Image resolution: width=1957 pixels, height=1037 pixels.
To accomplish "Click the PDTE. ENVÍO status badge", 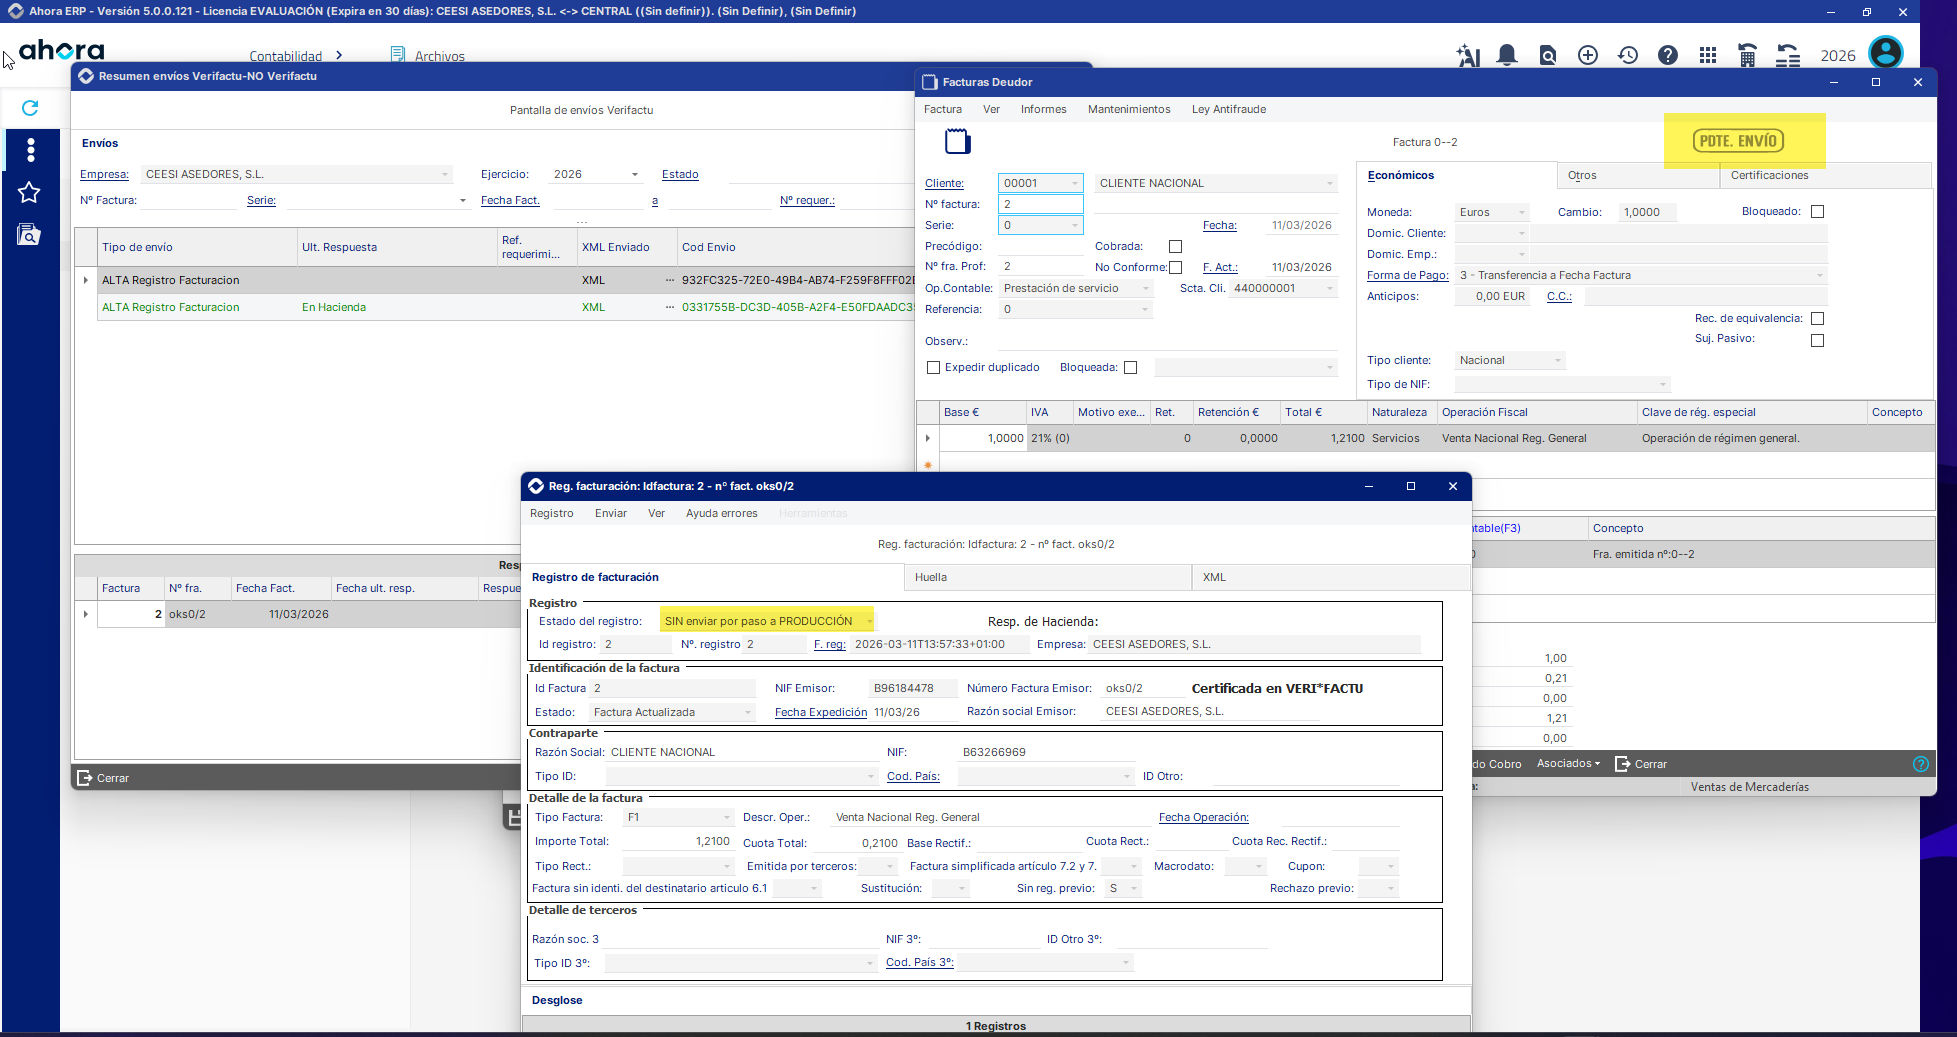I will (x=1740, y=141).
